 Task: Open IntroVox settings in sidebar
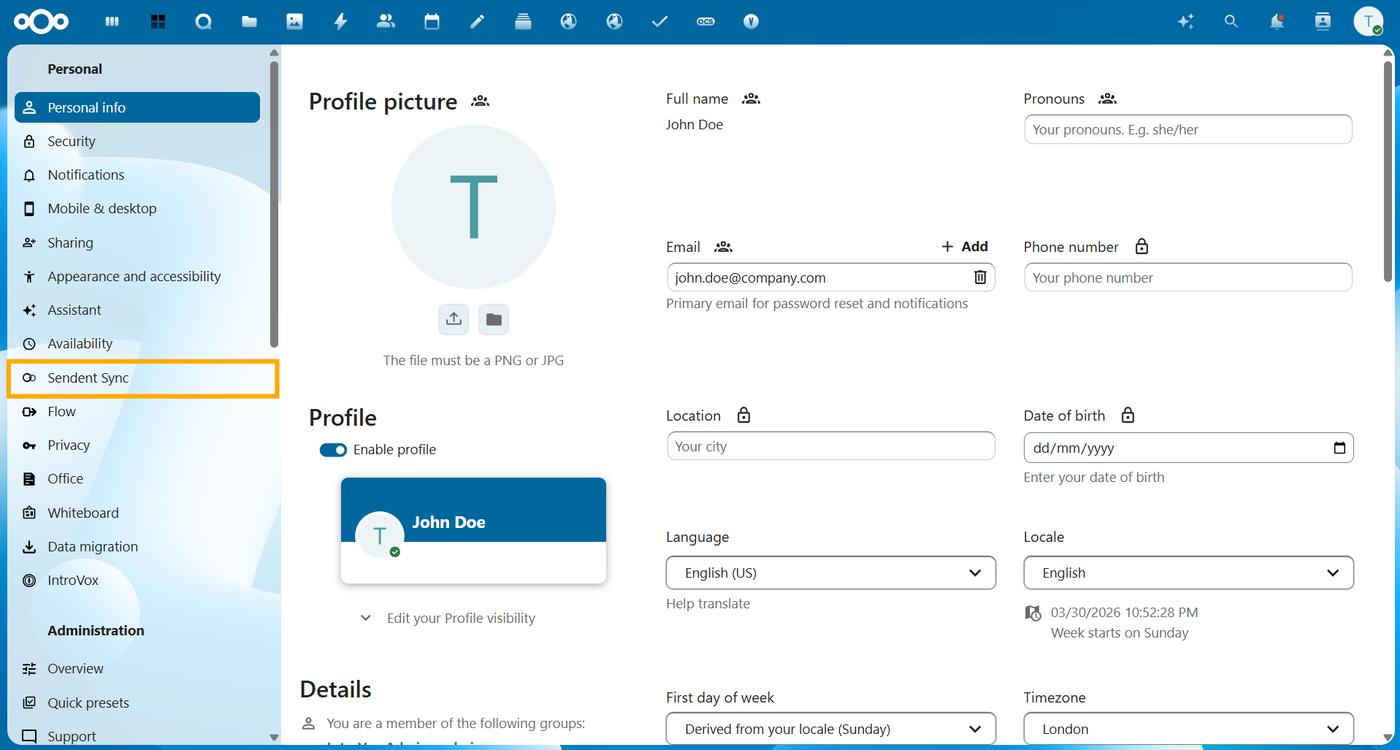click(137, 580)
